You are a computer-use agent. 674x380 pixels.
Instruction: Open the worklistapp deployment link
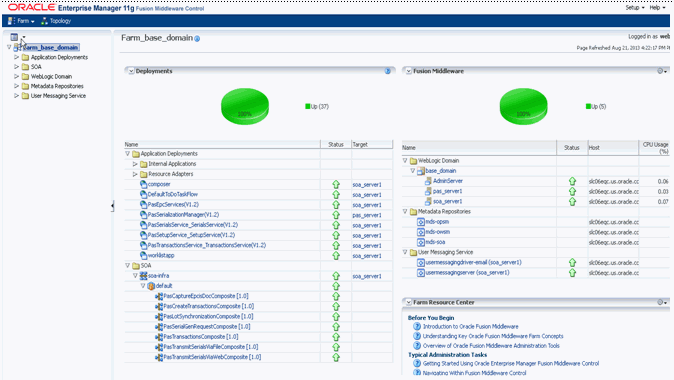[x=161, y=255]
